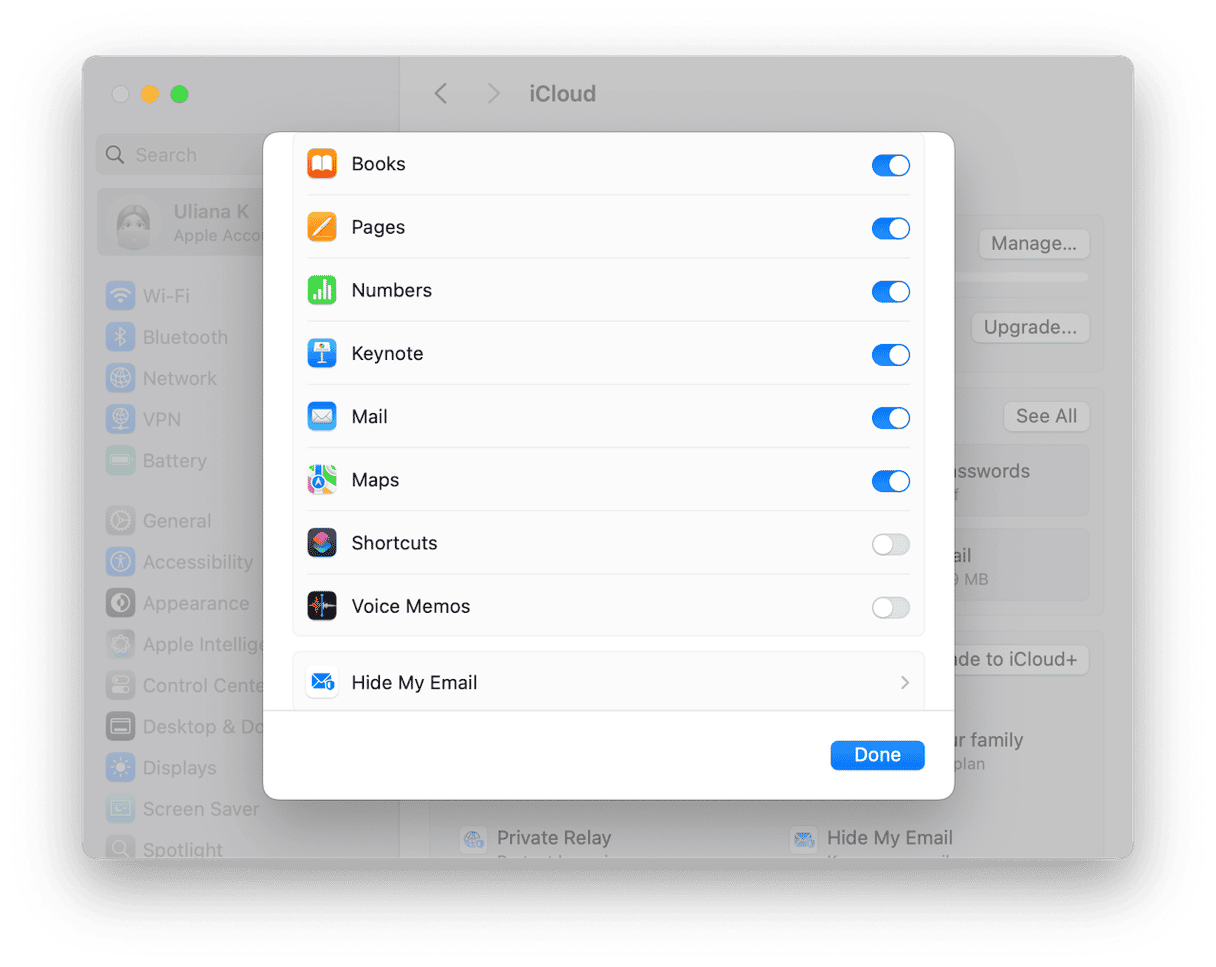Turn off iCloud sync for Books
Viewport: 1216px width, 967px height.
coord(891,165)
